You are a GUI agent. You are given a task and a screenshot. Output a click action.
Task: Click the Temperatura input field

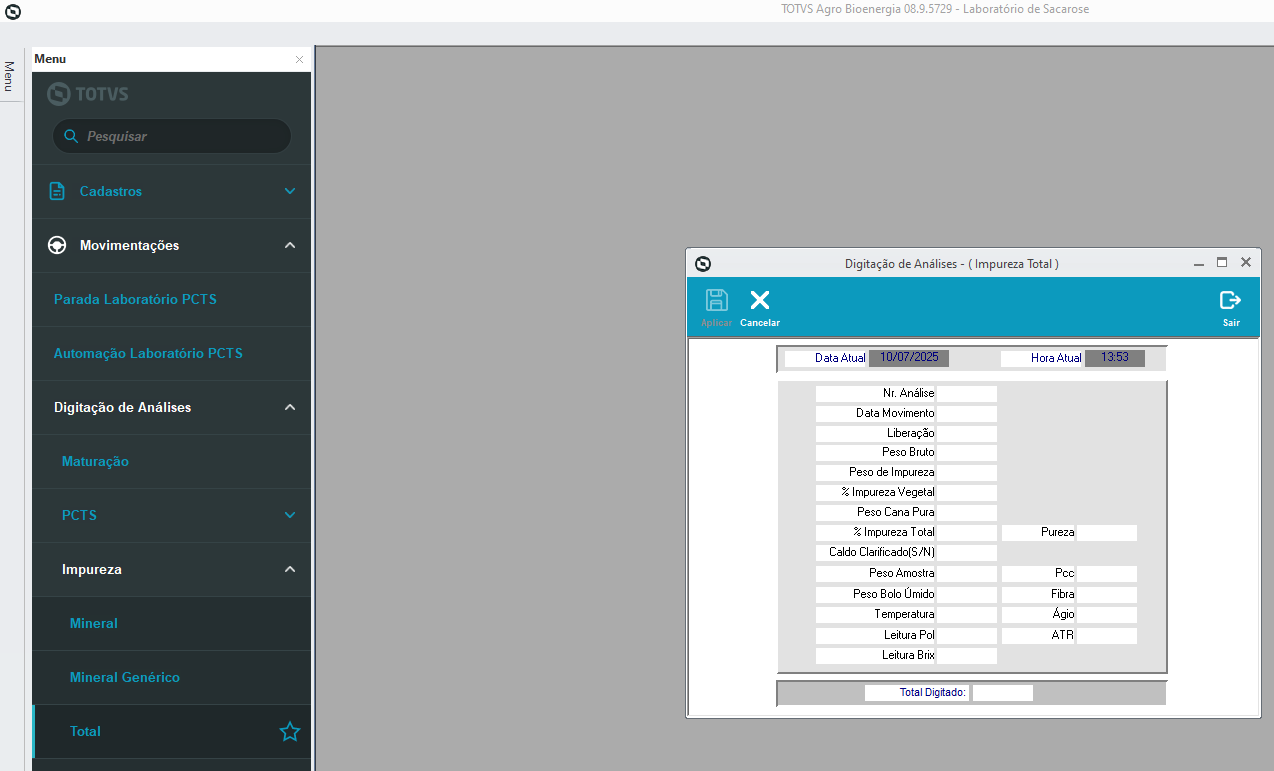(967, 615)
